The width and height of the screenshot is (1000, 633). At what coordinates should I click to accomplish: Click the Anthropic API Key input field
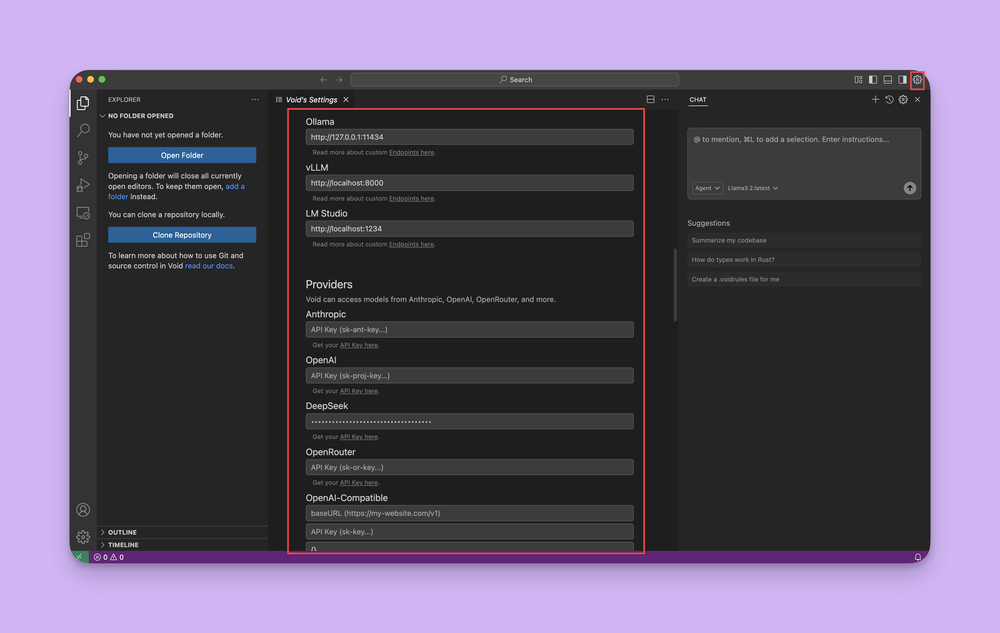pyautogui.click(x=469, y=329)
